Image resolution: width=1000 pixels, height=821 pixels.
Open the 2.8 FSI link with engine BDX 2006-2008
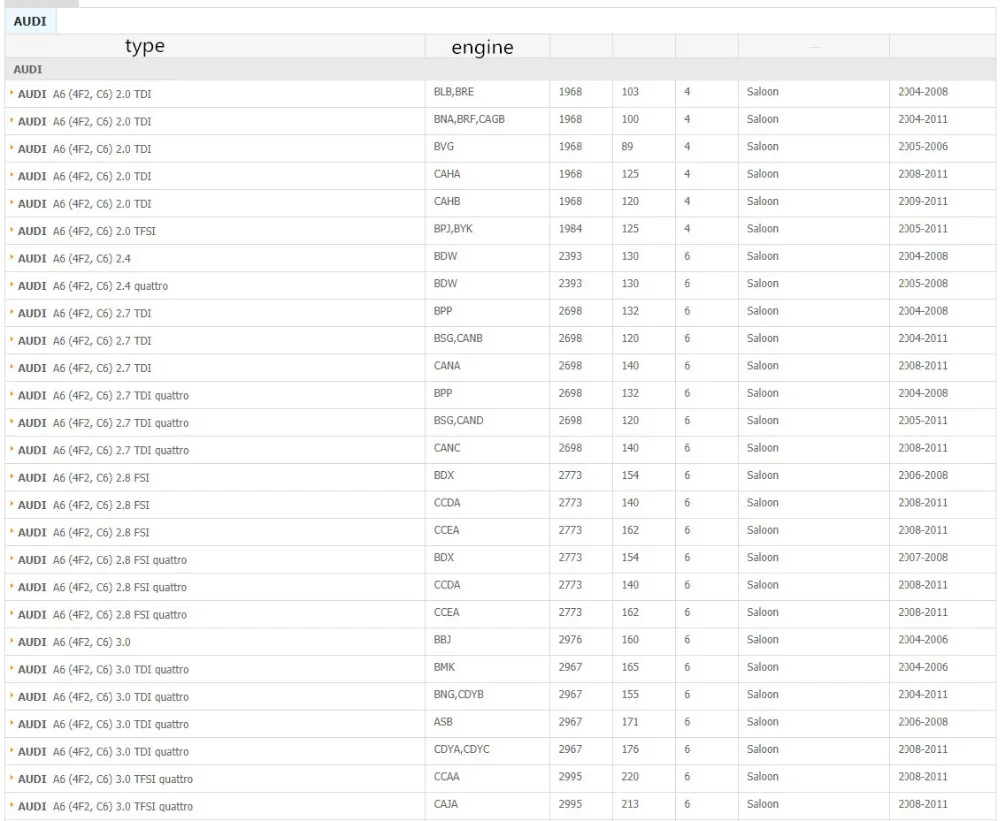click(84, 478)
